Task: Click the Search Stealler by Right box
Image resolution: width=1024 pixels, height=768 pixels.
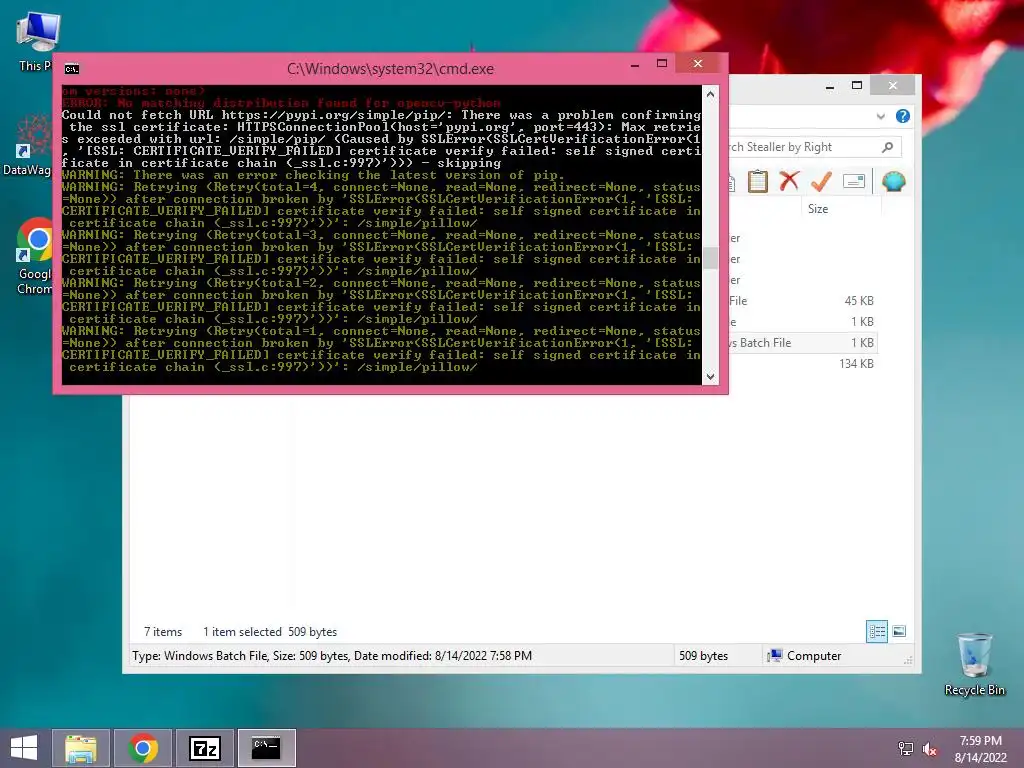Action: click(x=814, y=147)
